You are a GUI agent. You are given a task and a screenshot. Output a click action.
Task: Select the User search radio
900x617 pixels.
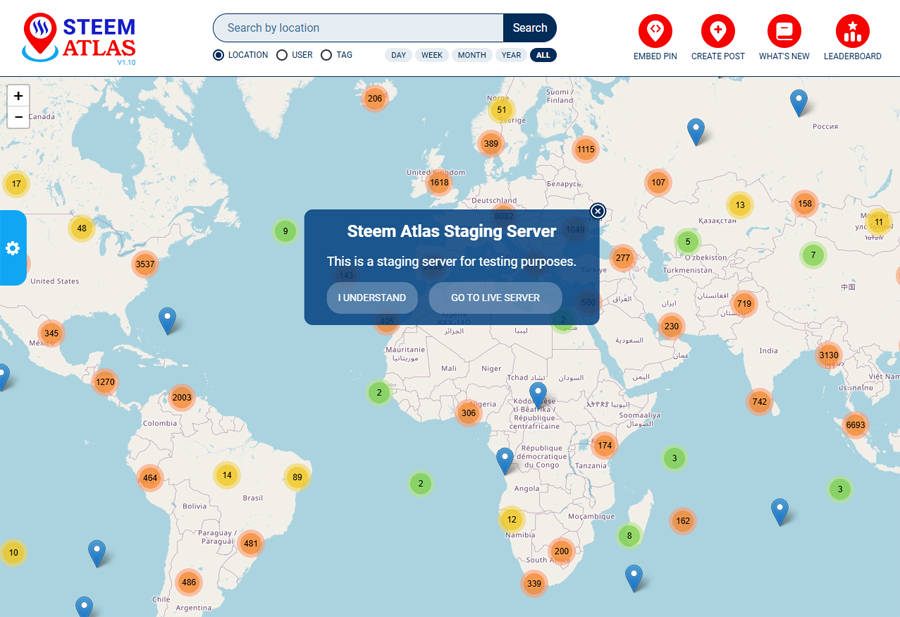click(282, 55)
